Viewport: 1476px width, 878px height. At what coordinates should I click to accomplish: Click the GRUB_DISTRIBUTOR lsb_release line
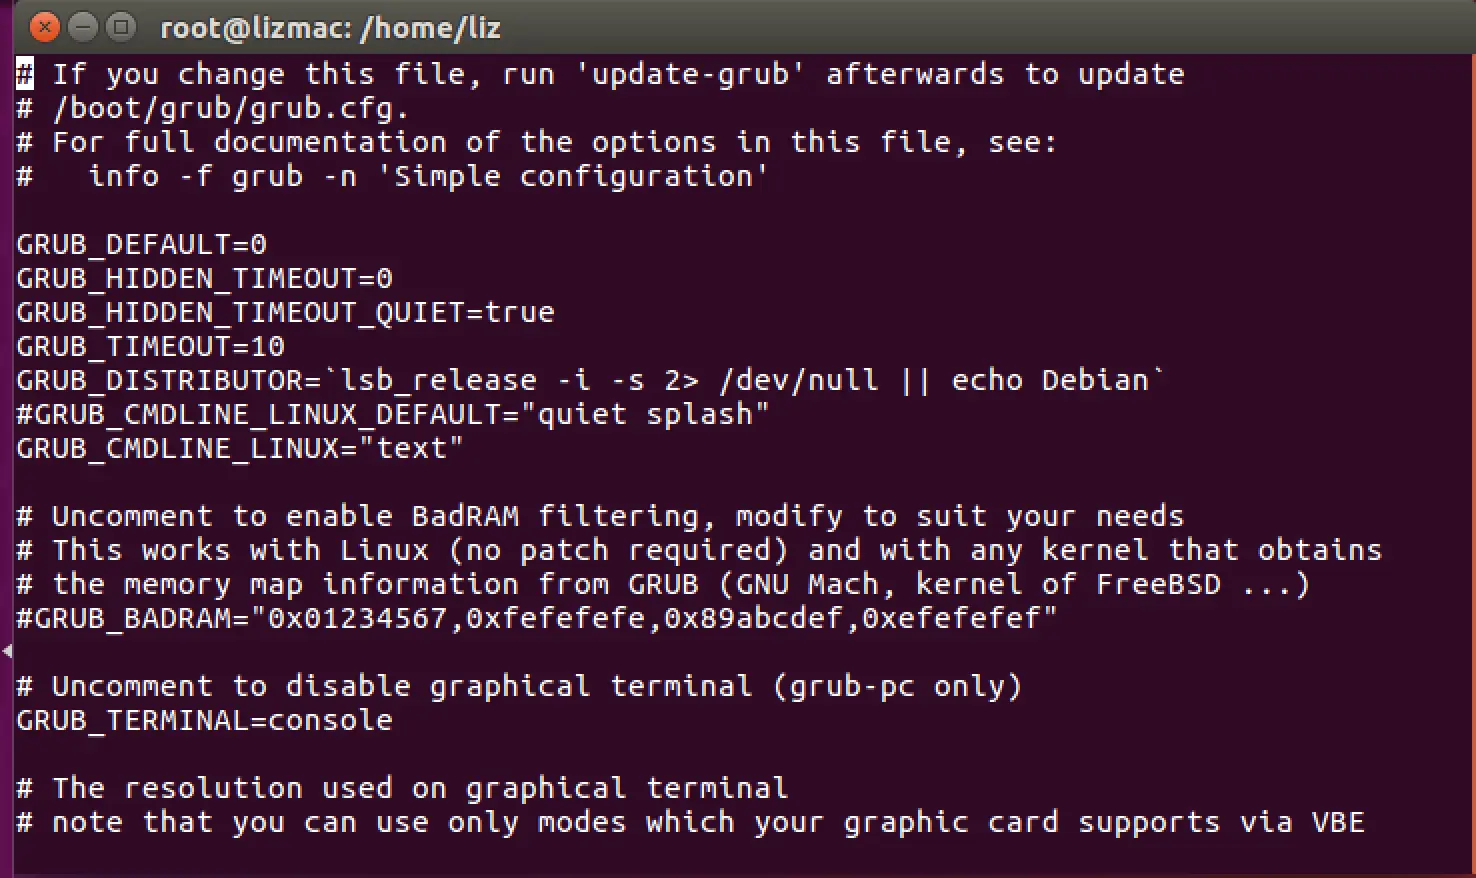tap(591, 380)
